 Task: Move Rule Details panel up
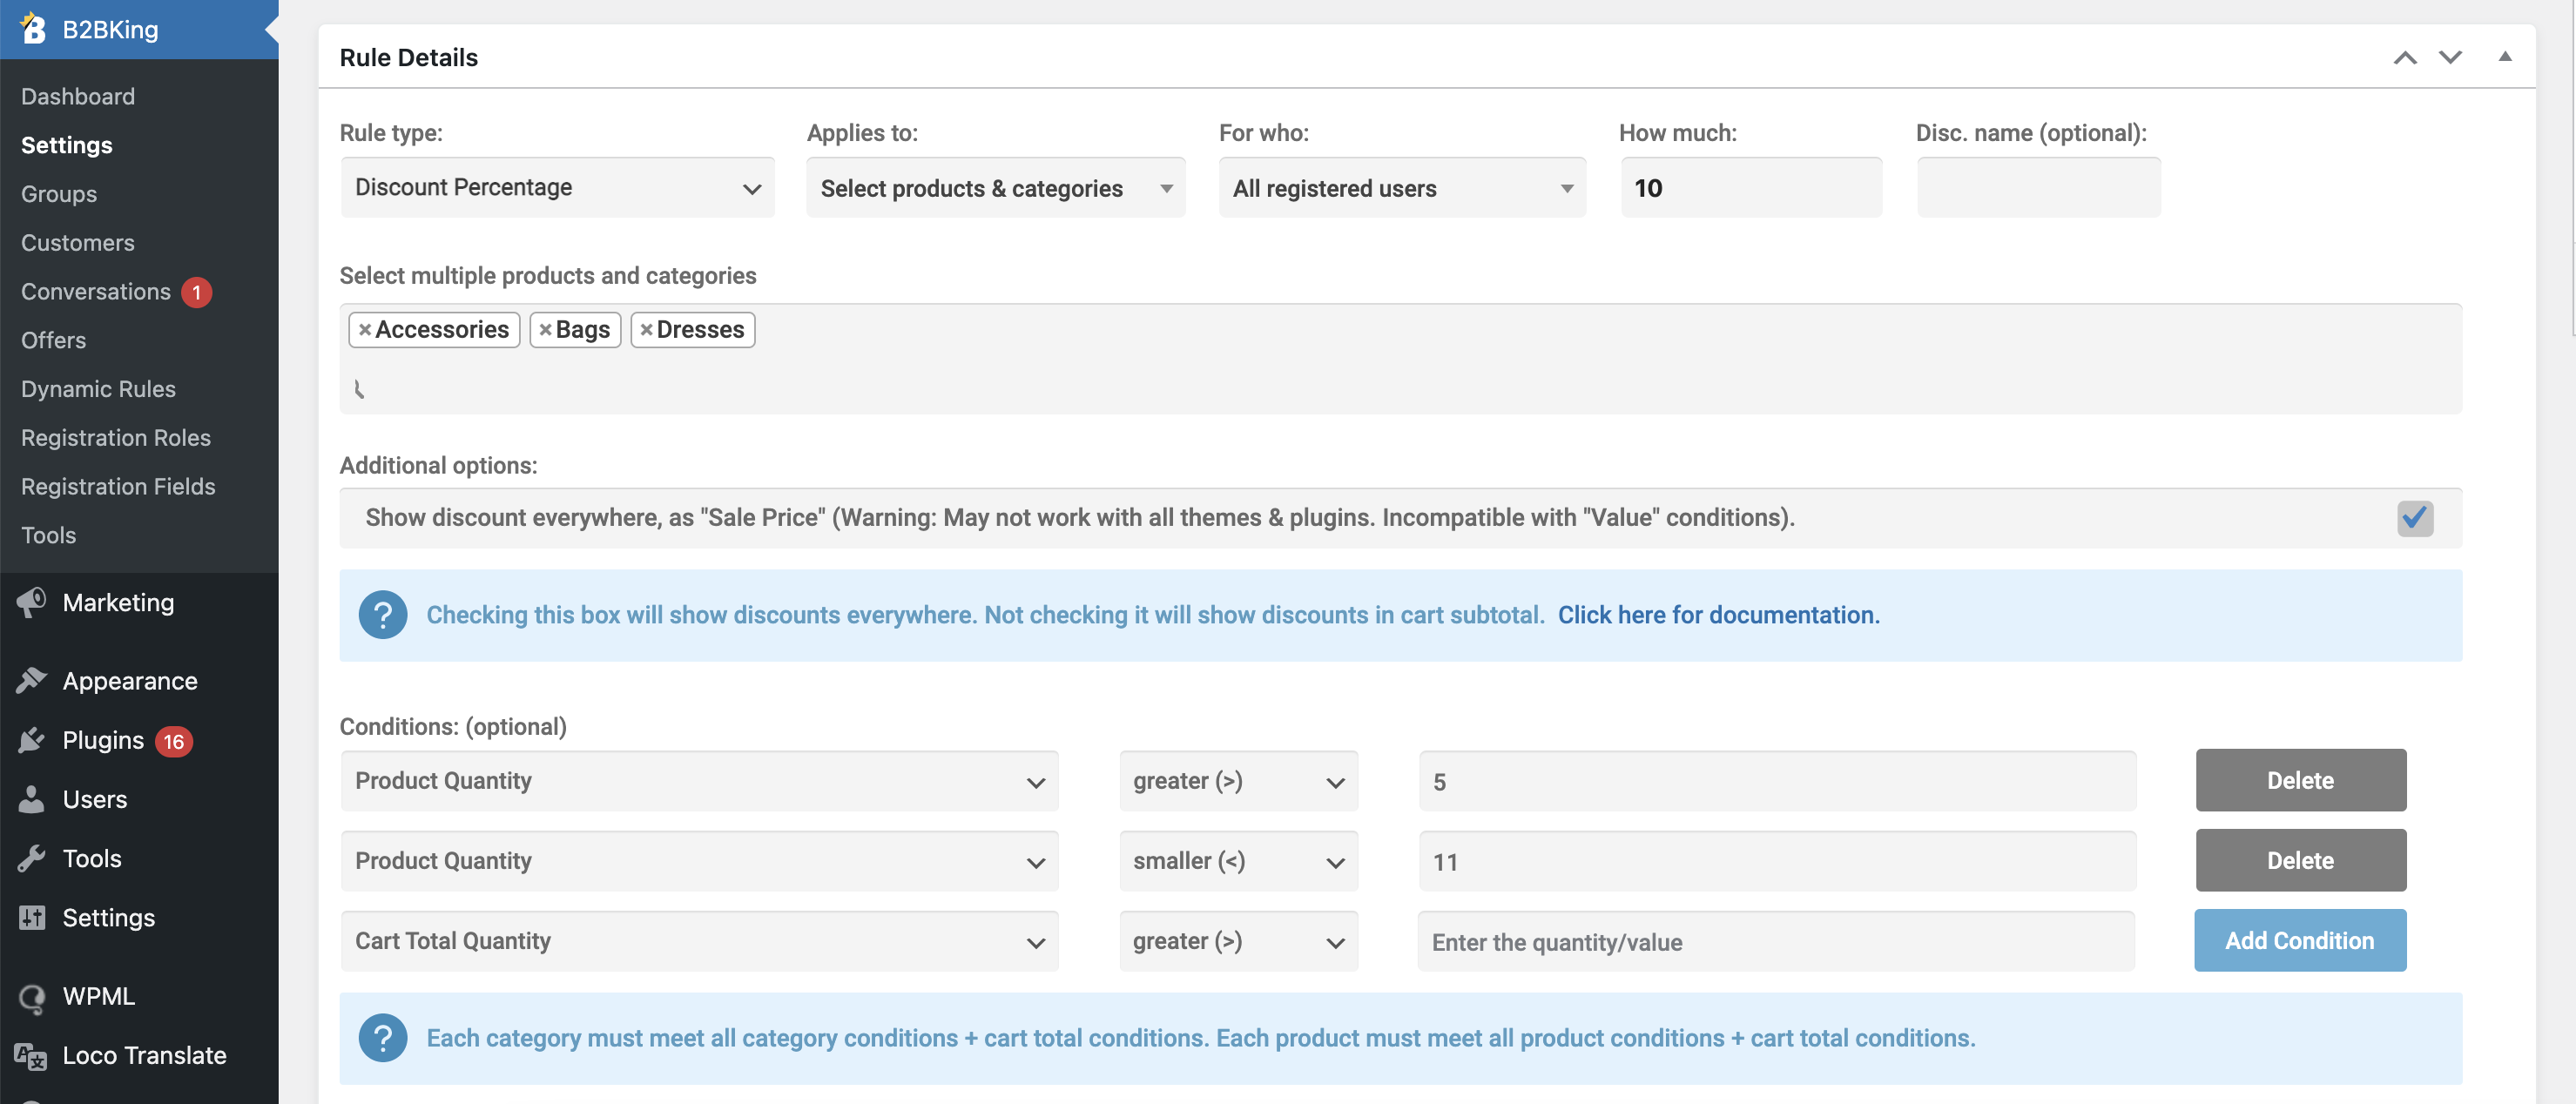tap(2405, 58)
